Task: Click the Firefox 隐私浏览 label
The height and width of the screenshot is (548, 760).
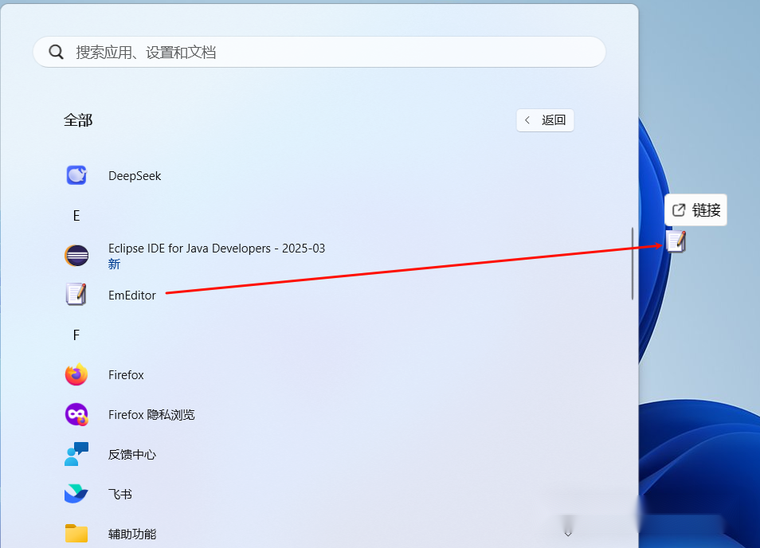Action: [151, 415]
